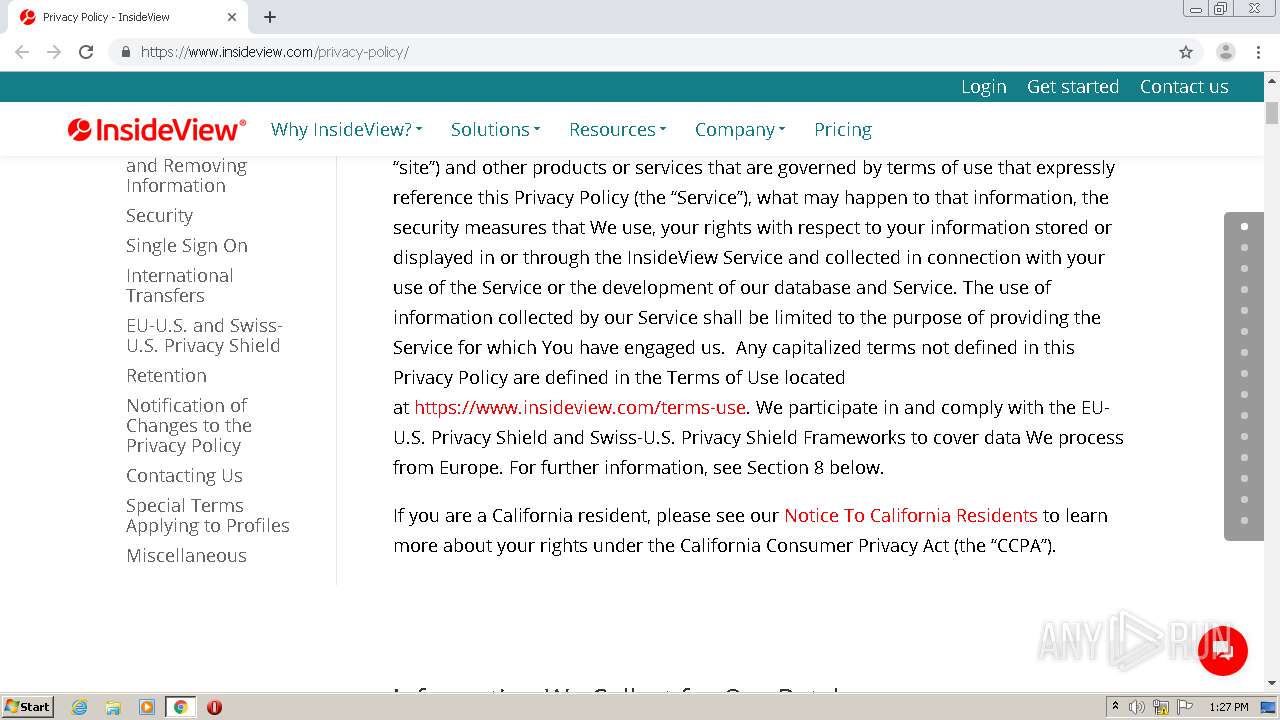
Task: Jump to Single Sign On section
Action: (187, 245)
